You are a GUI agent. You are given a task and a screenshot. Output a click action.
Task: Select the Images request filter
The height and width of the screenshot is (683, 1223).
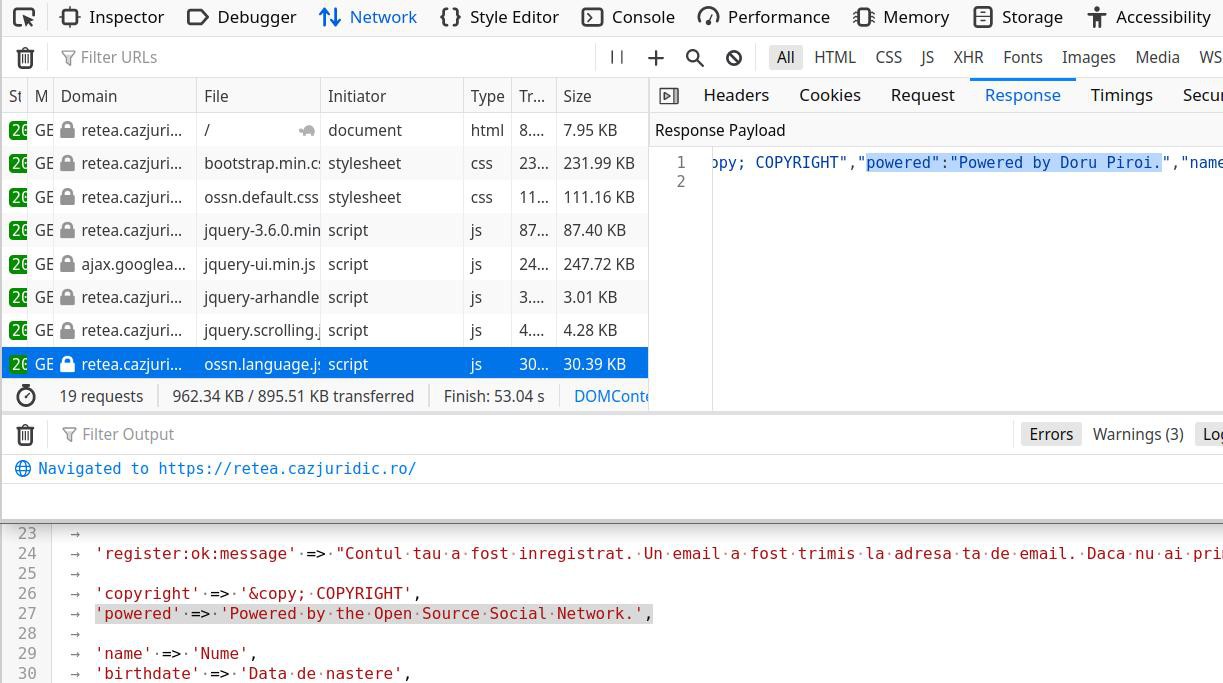pyautogui.click(x=1088, y=57)
